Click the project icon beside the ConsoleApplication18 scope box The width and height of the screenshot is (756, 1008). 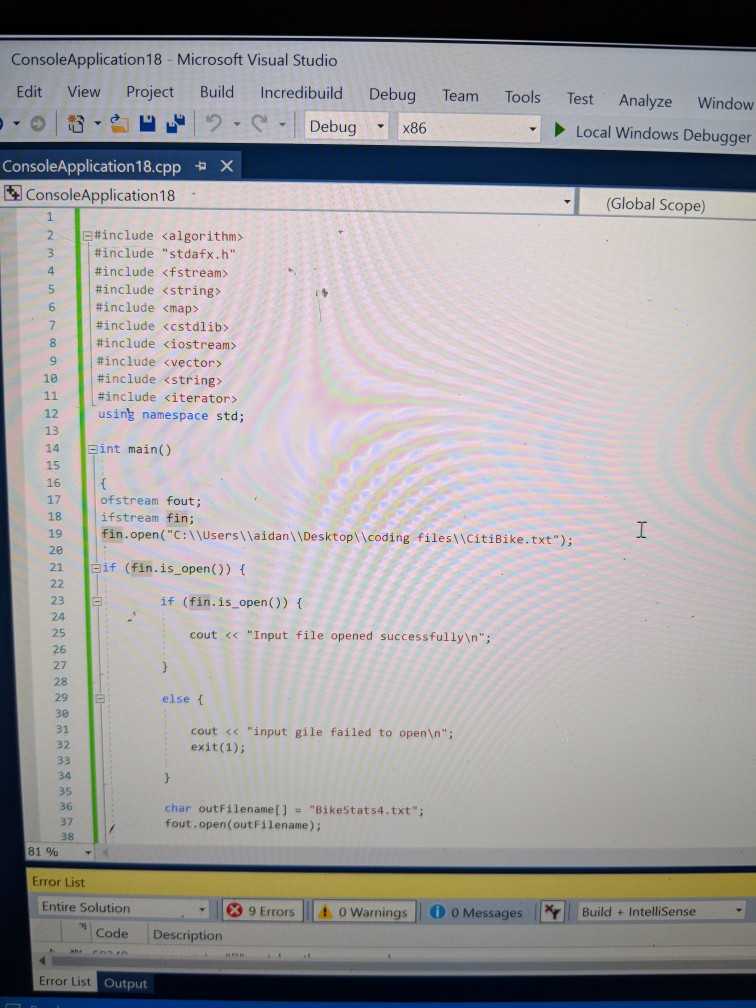pos(12,193)
